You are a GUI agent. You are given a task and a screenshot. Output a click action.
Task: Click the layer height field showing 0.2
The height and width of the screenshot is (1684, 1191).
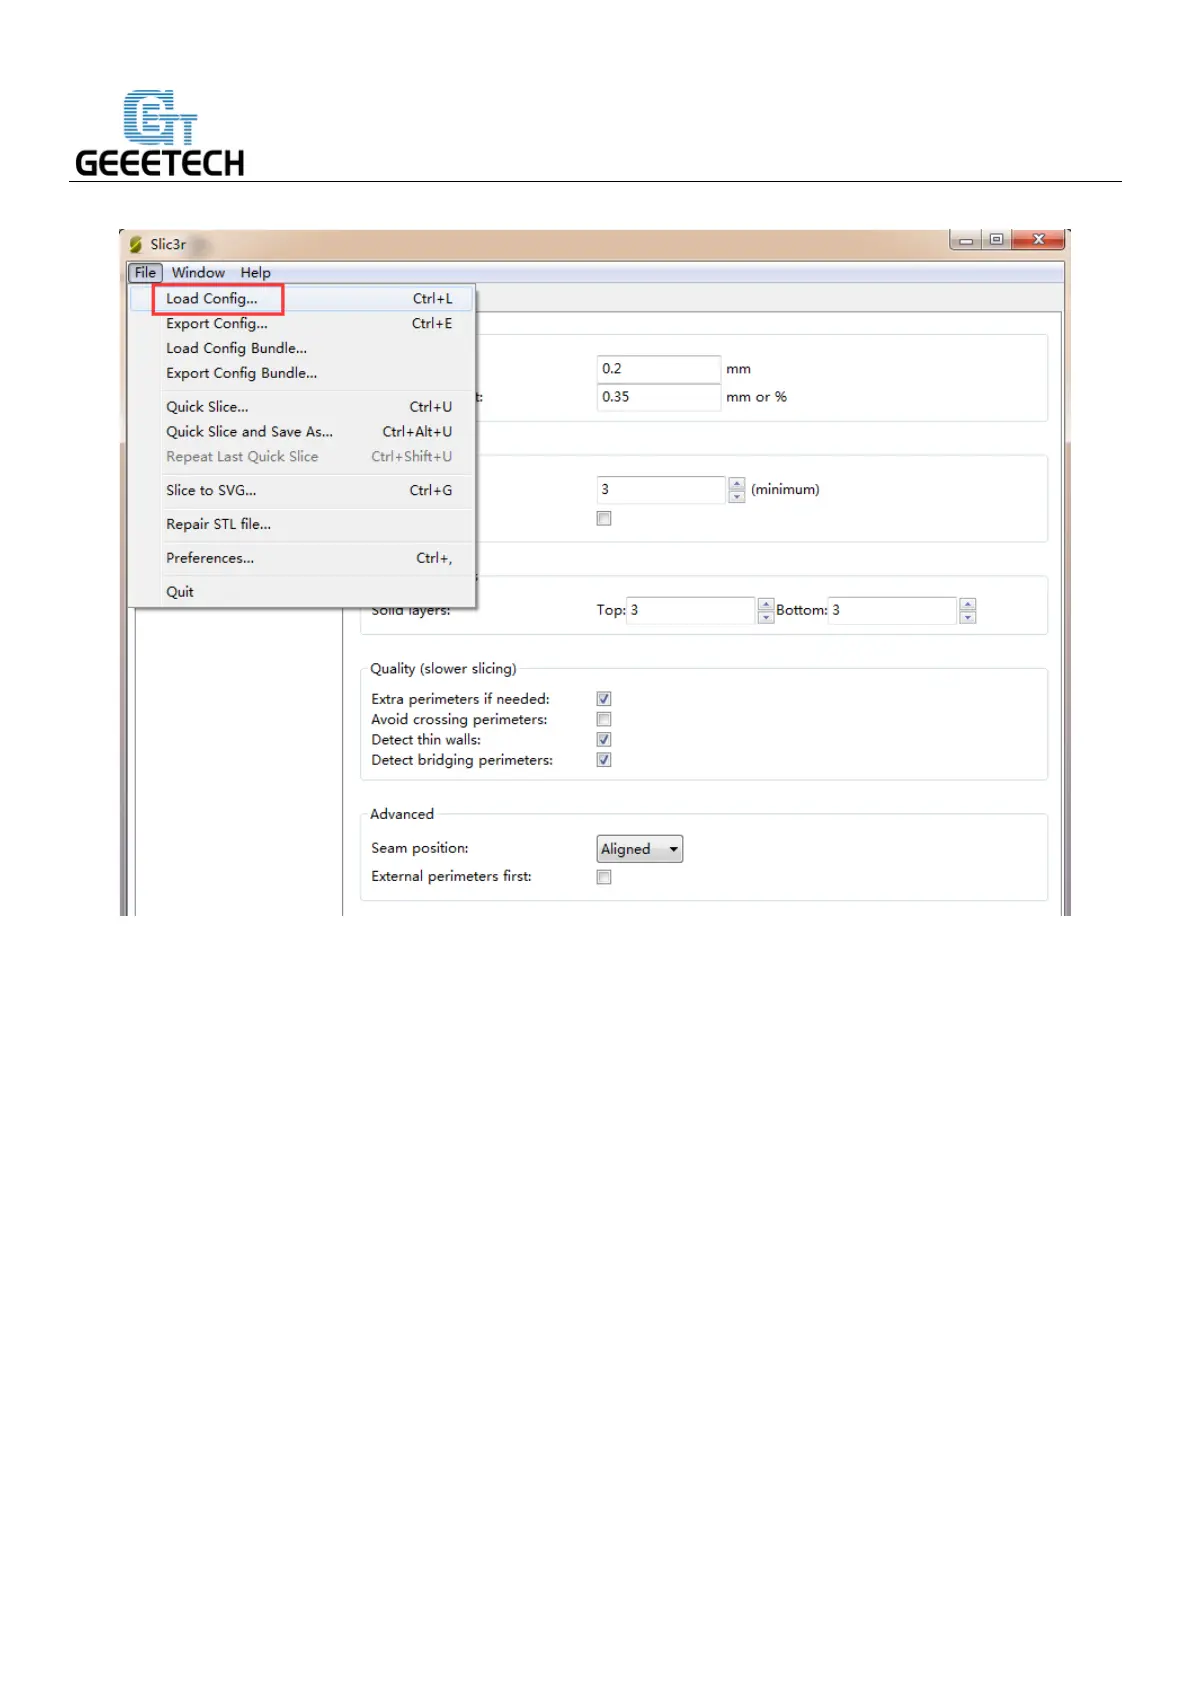tap(658, 369)
